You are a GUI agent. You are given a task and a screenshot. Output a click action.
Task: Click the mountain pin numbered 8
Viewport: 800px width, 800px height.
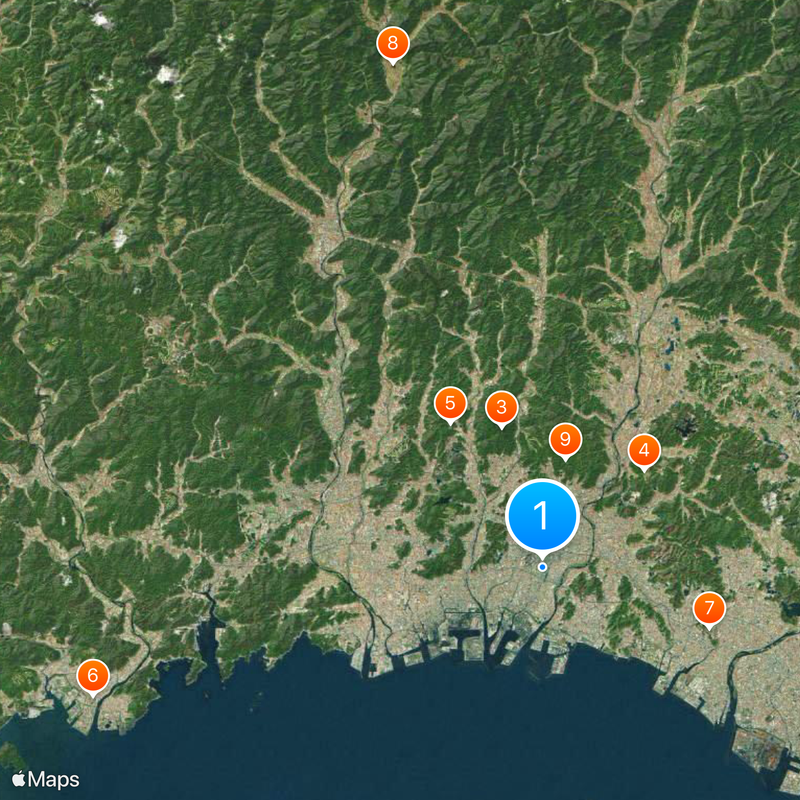(x=392, y=44)
